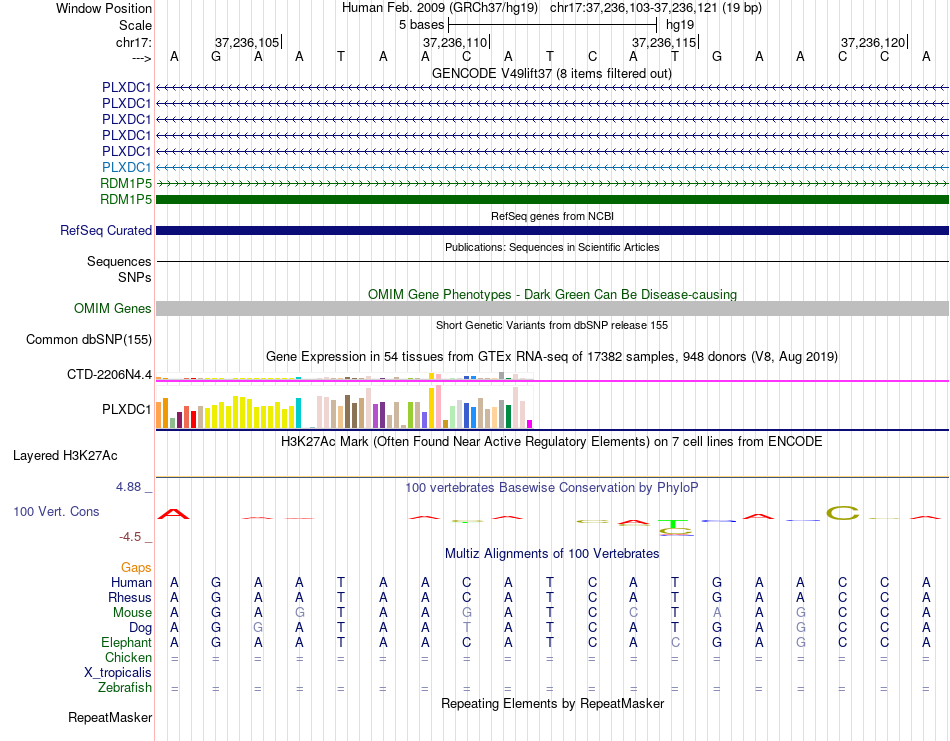Click the 37,236,110 position marker
Viewport: 950px width, 741px height.
tap(456, 42)
